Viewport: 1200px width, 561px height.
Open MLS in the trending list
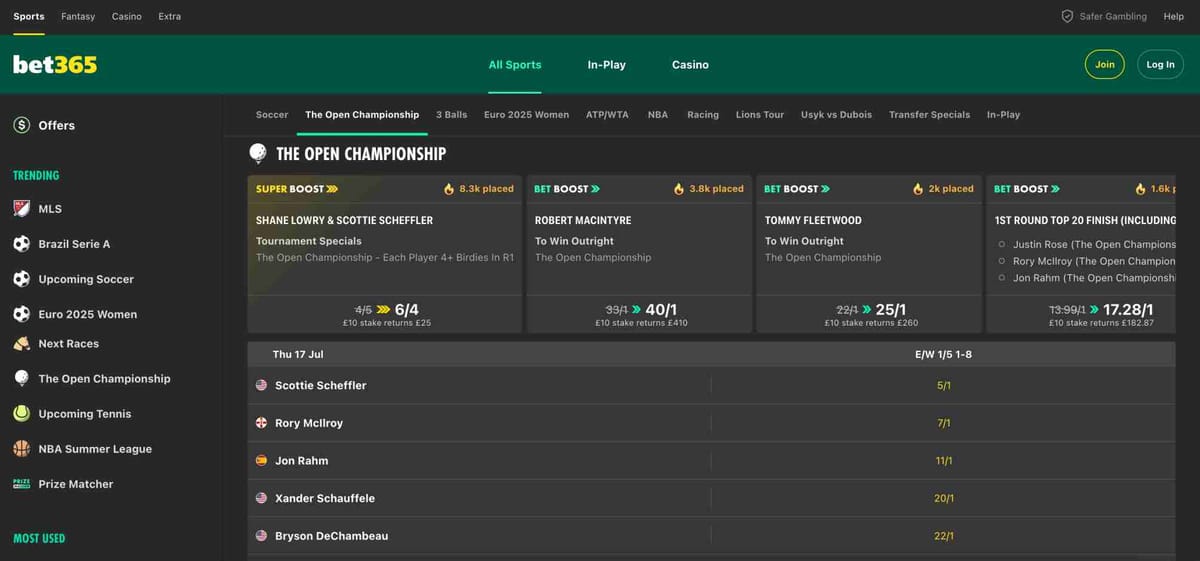coord(50,209)
